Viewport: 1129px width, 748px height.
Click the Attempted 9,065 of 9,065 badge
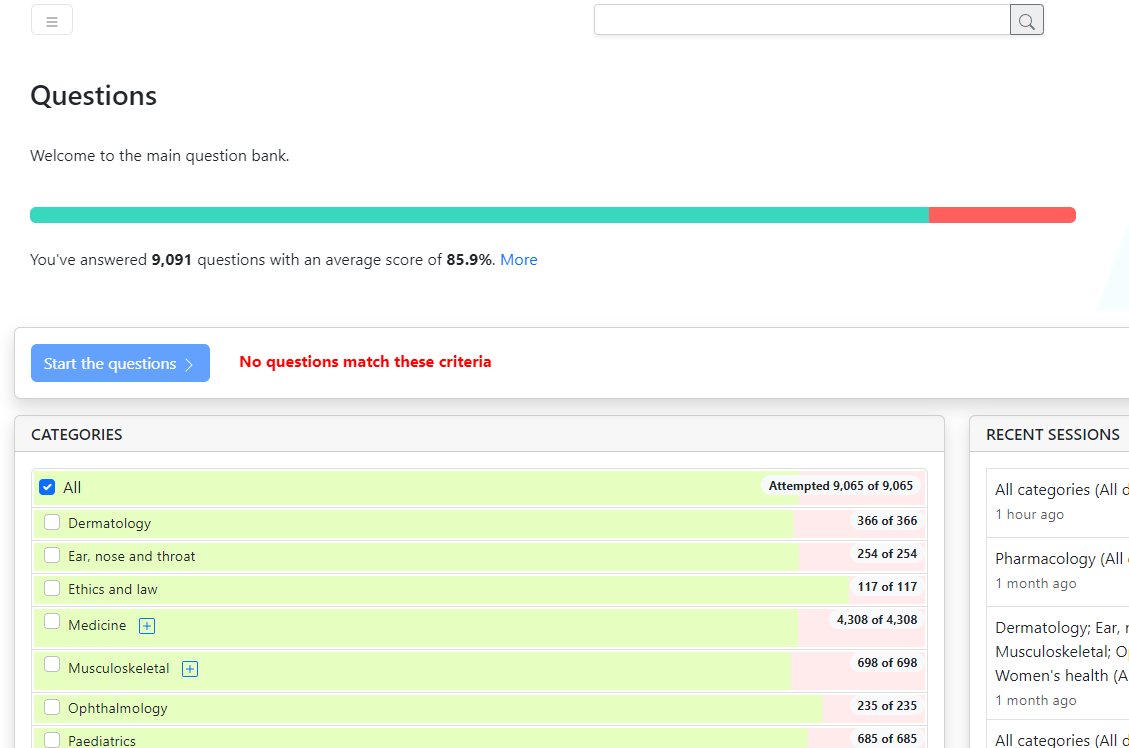click(841, 485)
